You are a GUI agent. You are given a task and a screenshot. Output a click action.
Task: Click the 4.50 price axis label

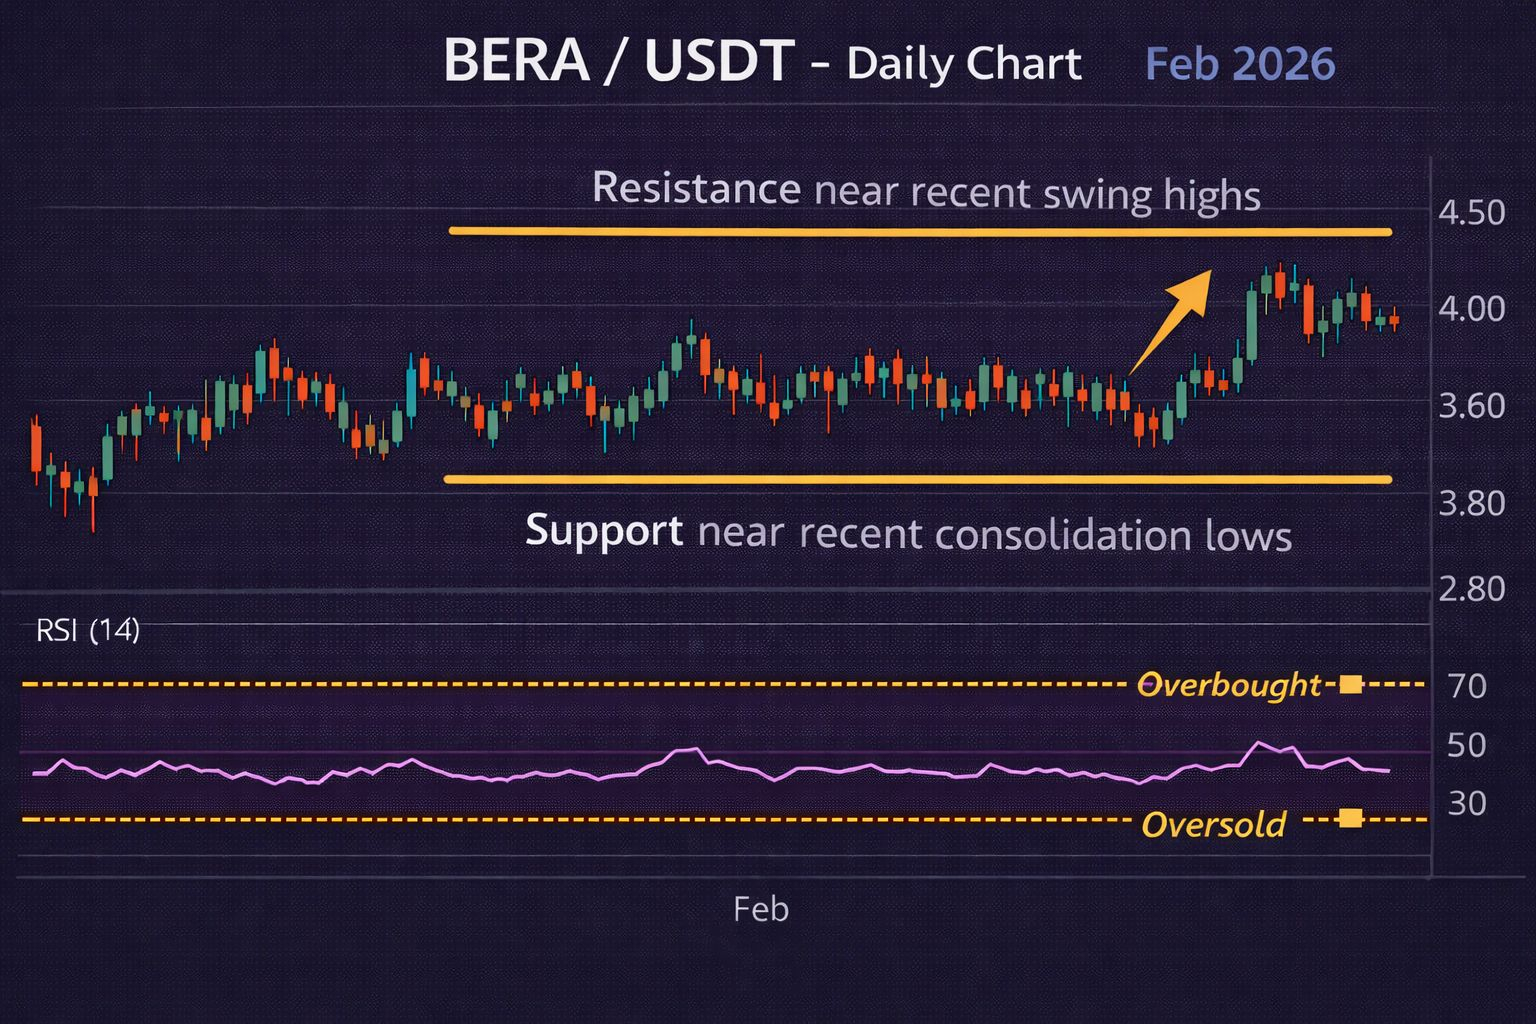point(1470,213)
